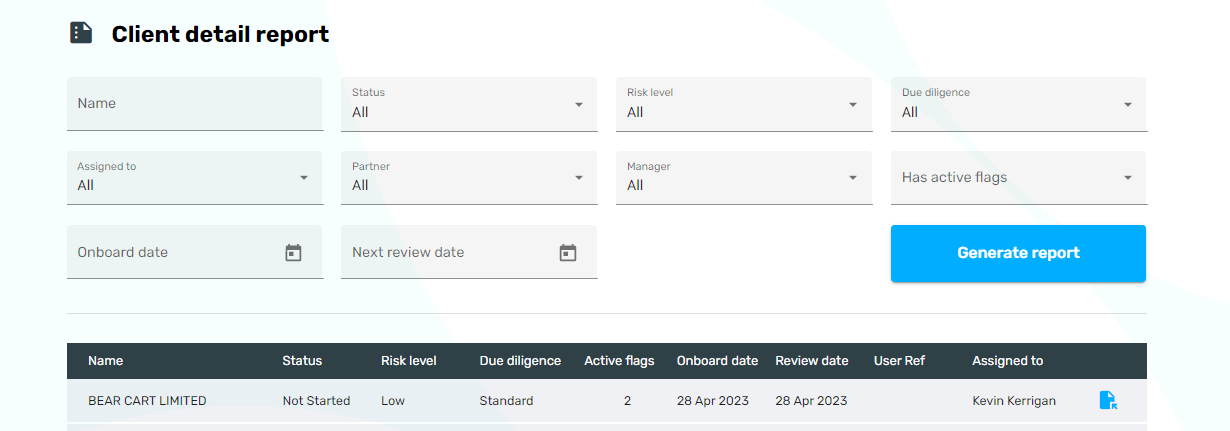Open Onboard date calendar picker icon
The image size is (1230, 431).
point(293,253)
